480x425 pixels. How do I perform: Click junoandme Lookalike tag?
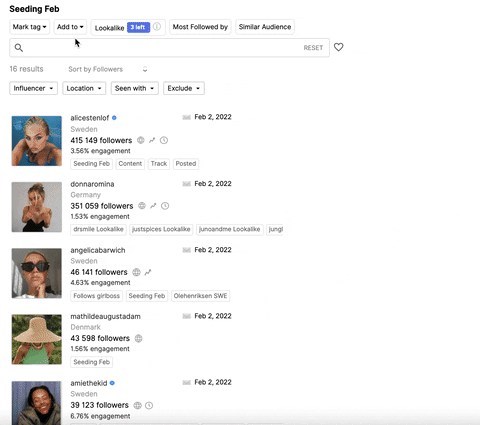pos(229,229)
